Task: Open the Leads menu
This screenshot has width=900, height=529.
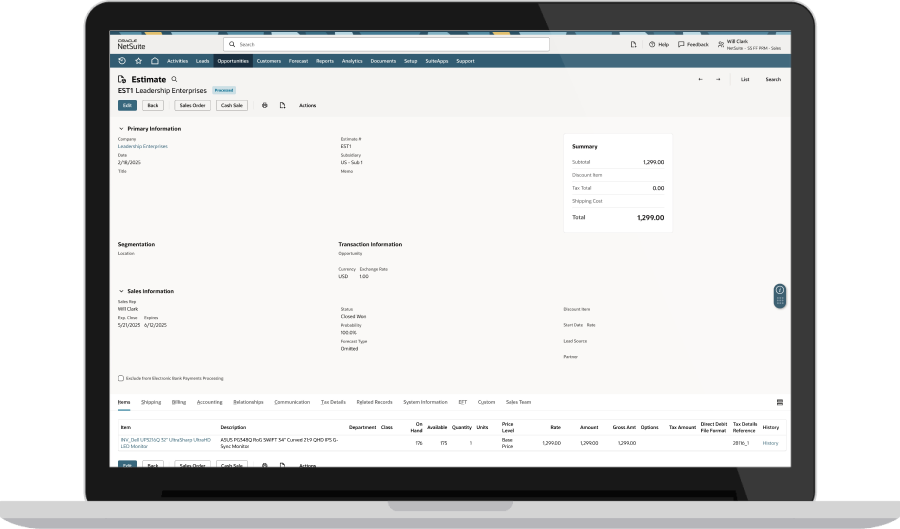Action: (203, 61)
